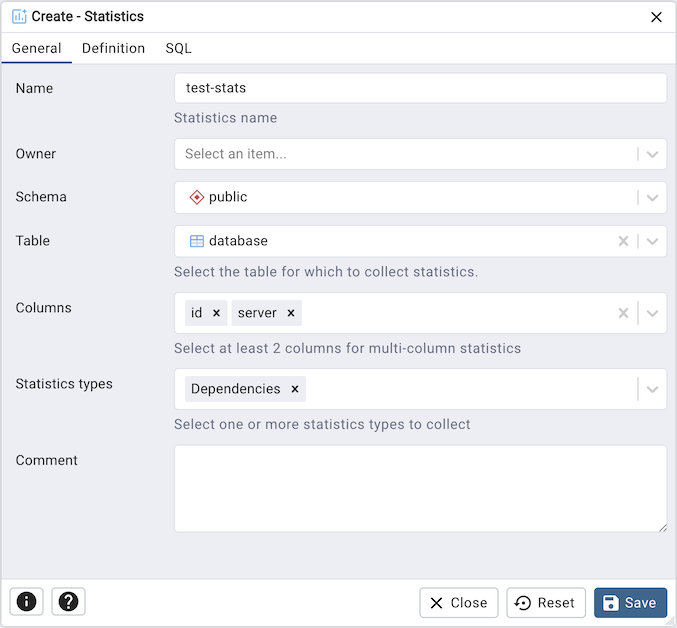Open the help question mark icon

68,601
